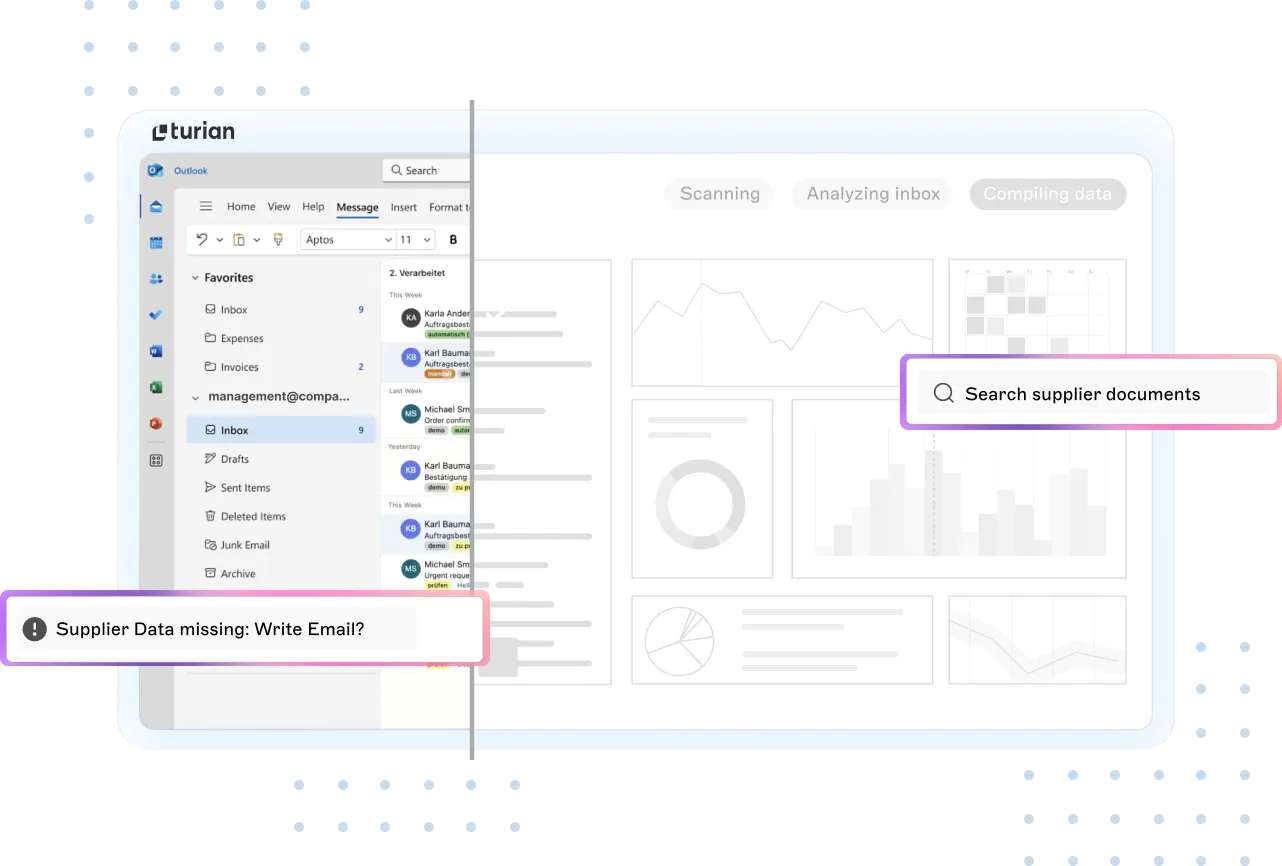
Task: Open the To Do checkmark icon
Action: point(156,315)
